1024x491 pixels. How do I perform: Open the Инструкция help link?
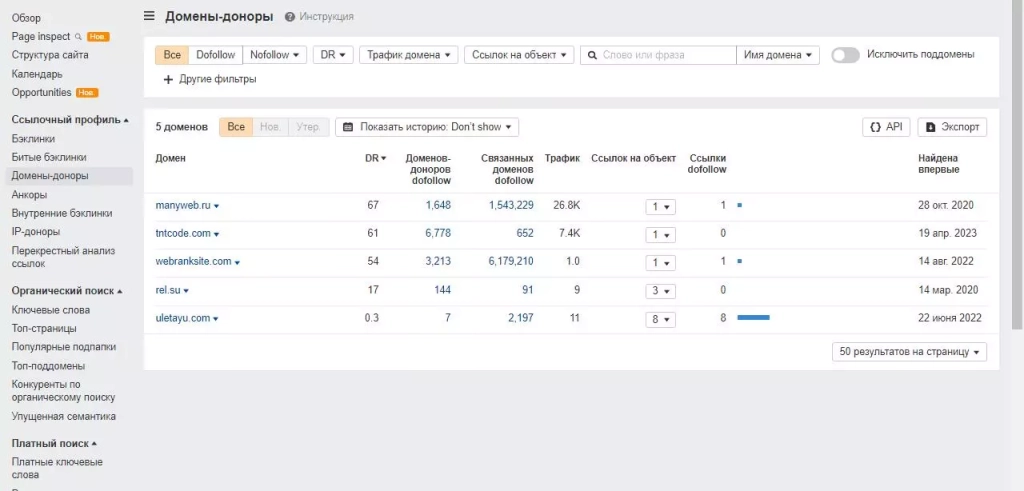click(x=319, y=16)
